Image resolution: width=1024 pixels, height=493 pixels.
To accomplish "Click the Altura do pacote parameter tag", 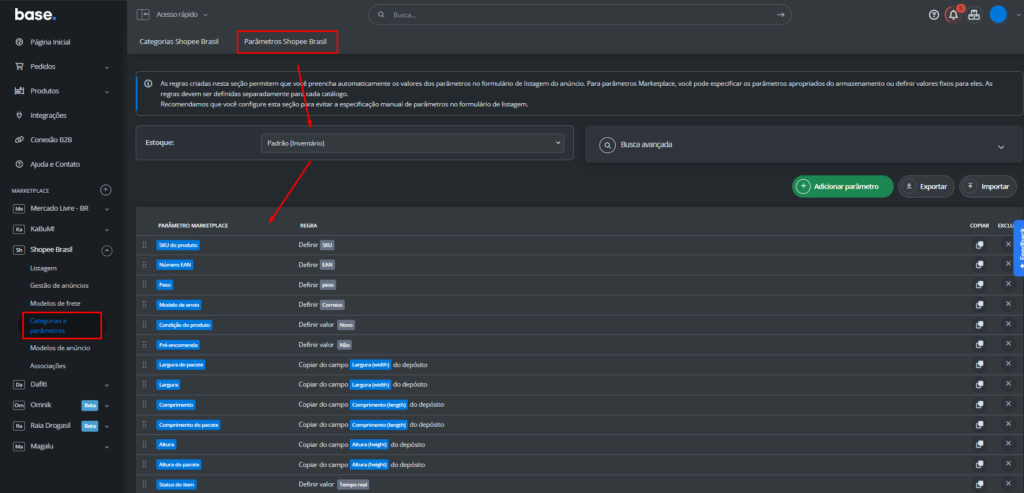I will [178, 464].
